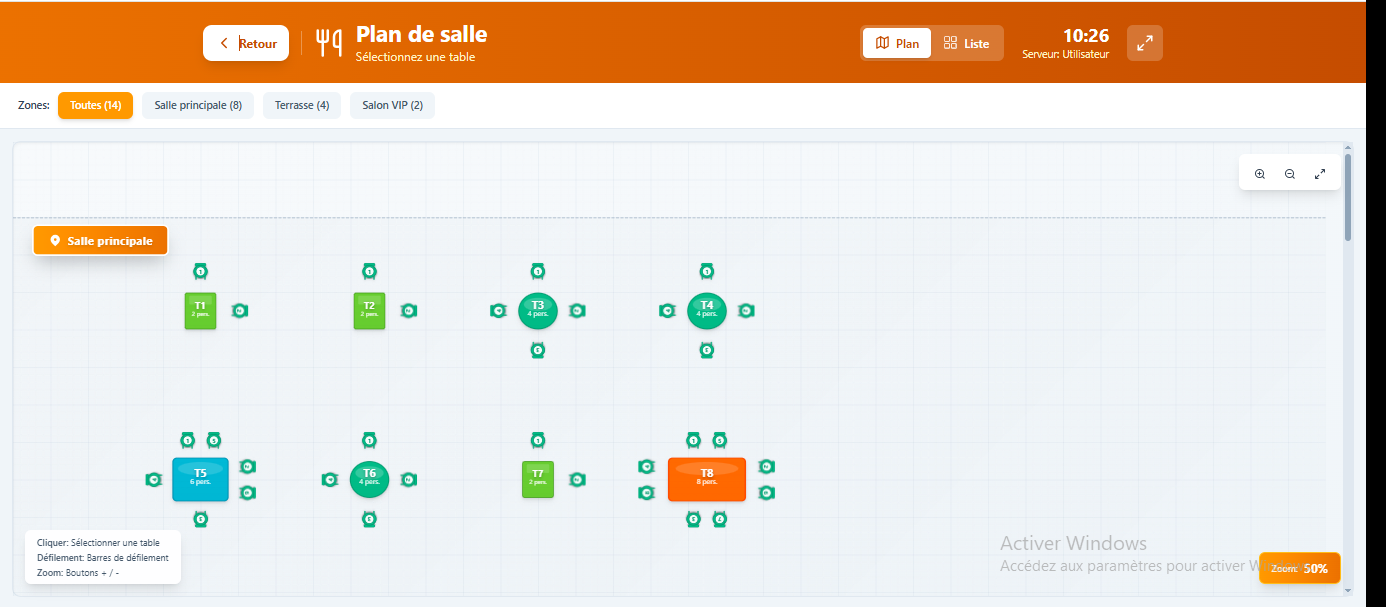Image resolution: width=1386 pixels, height=607 pixels.
Task: Select round table T6
Action: tap(369, 479)
